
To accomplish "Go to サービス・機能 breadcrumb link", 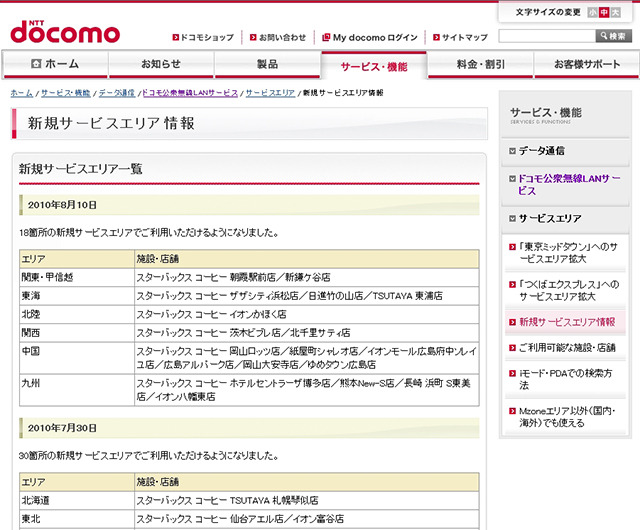I will coord(66,93).
